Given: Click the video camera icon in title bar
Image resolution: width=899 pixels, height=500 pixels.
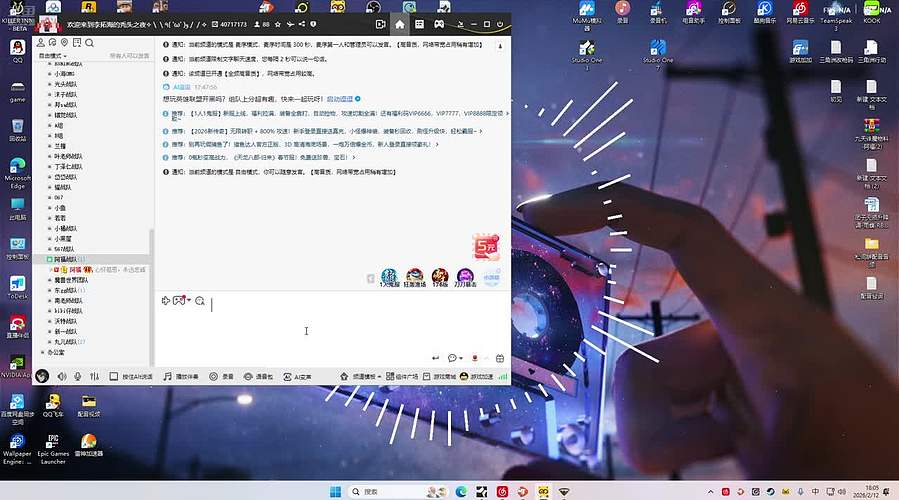Looking at the screenshot, I should [x=380, y=24].
